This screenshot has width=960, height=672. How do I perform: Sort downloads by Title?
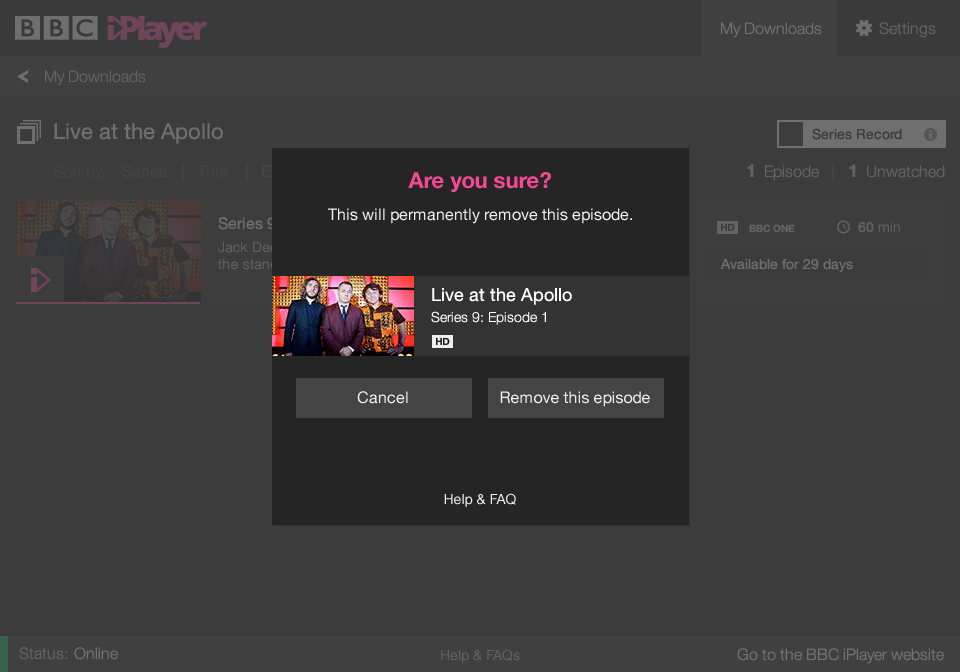pos(212,172)
